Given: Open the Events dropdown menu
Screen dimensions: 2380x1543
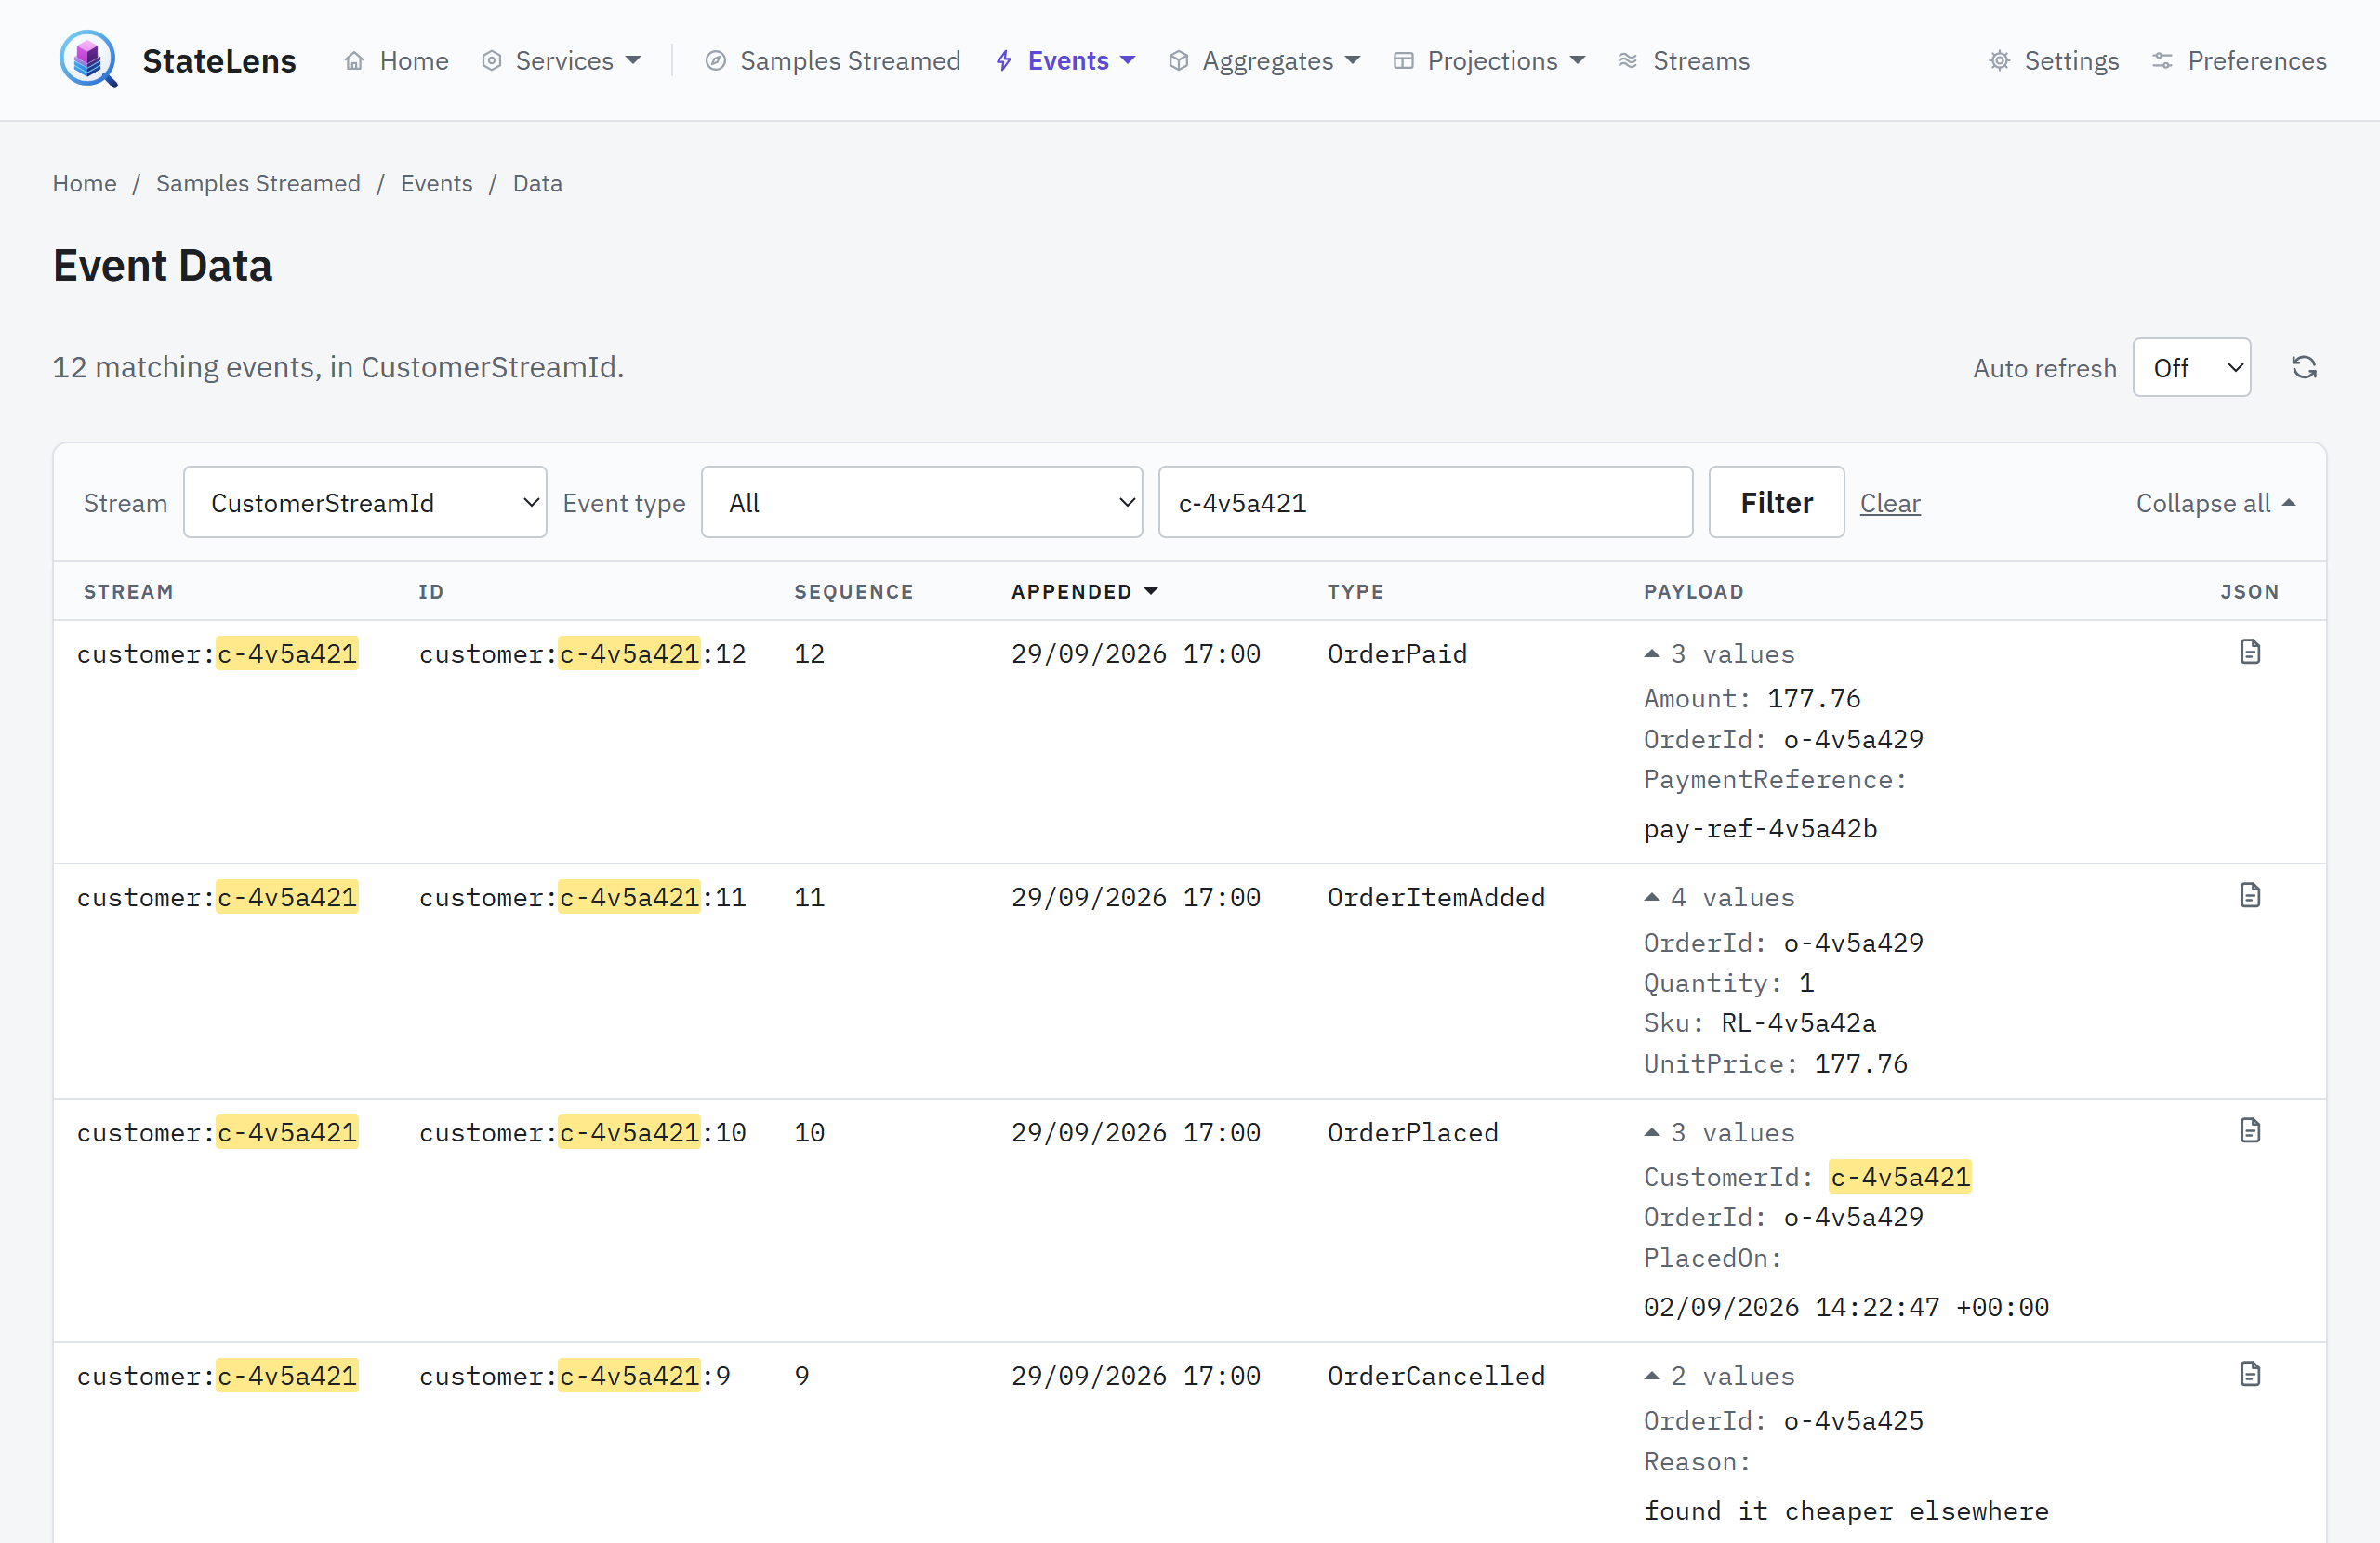Looking at the screenshot, I should pyautogui.click(x=1065, y=61).
